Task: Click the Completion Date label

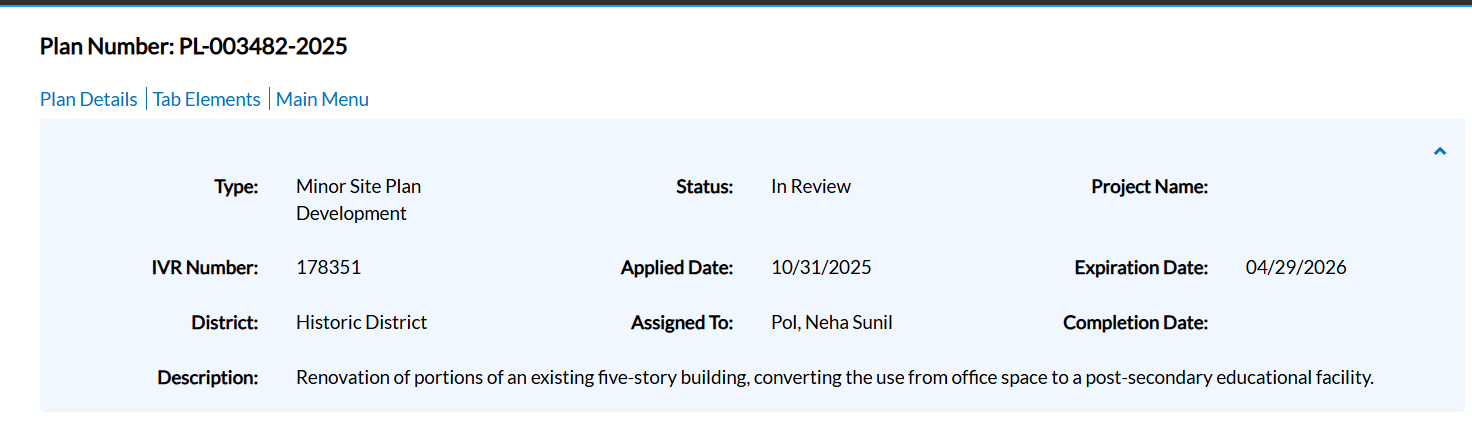Action: [x=1135, y=322]
